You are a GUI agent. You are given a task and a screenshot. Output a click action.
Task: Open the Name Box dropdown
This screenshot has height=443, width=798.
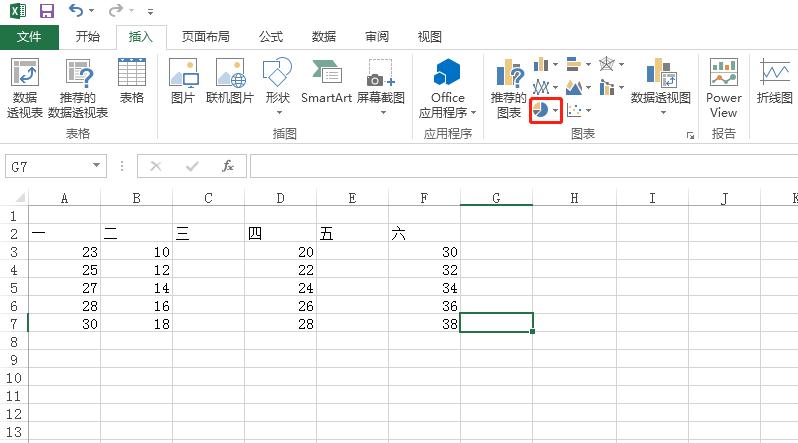(96, 165)
